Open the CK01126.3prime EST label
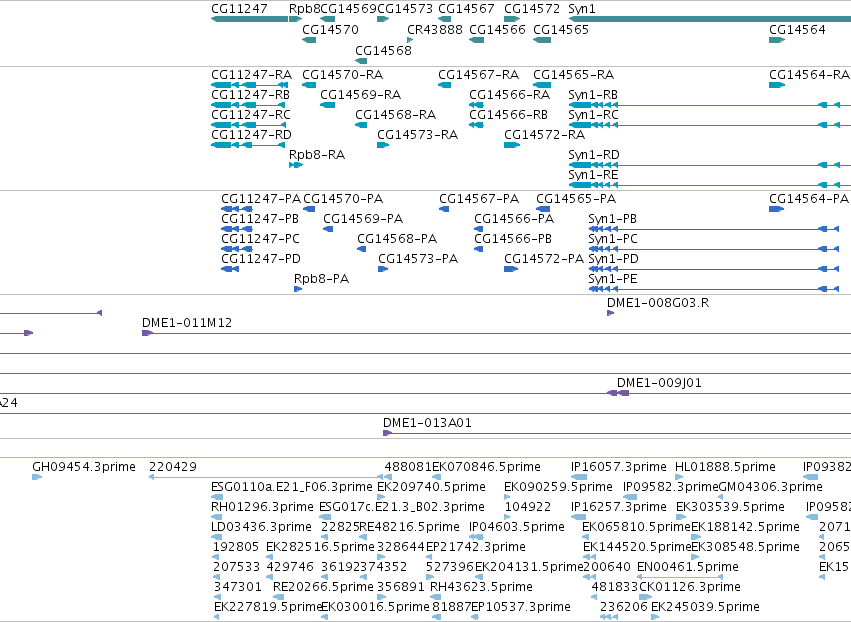The width and height of the screenshot is (851, 622). coord(690,587)
